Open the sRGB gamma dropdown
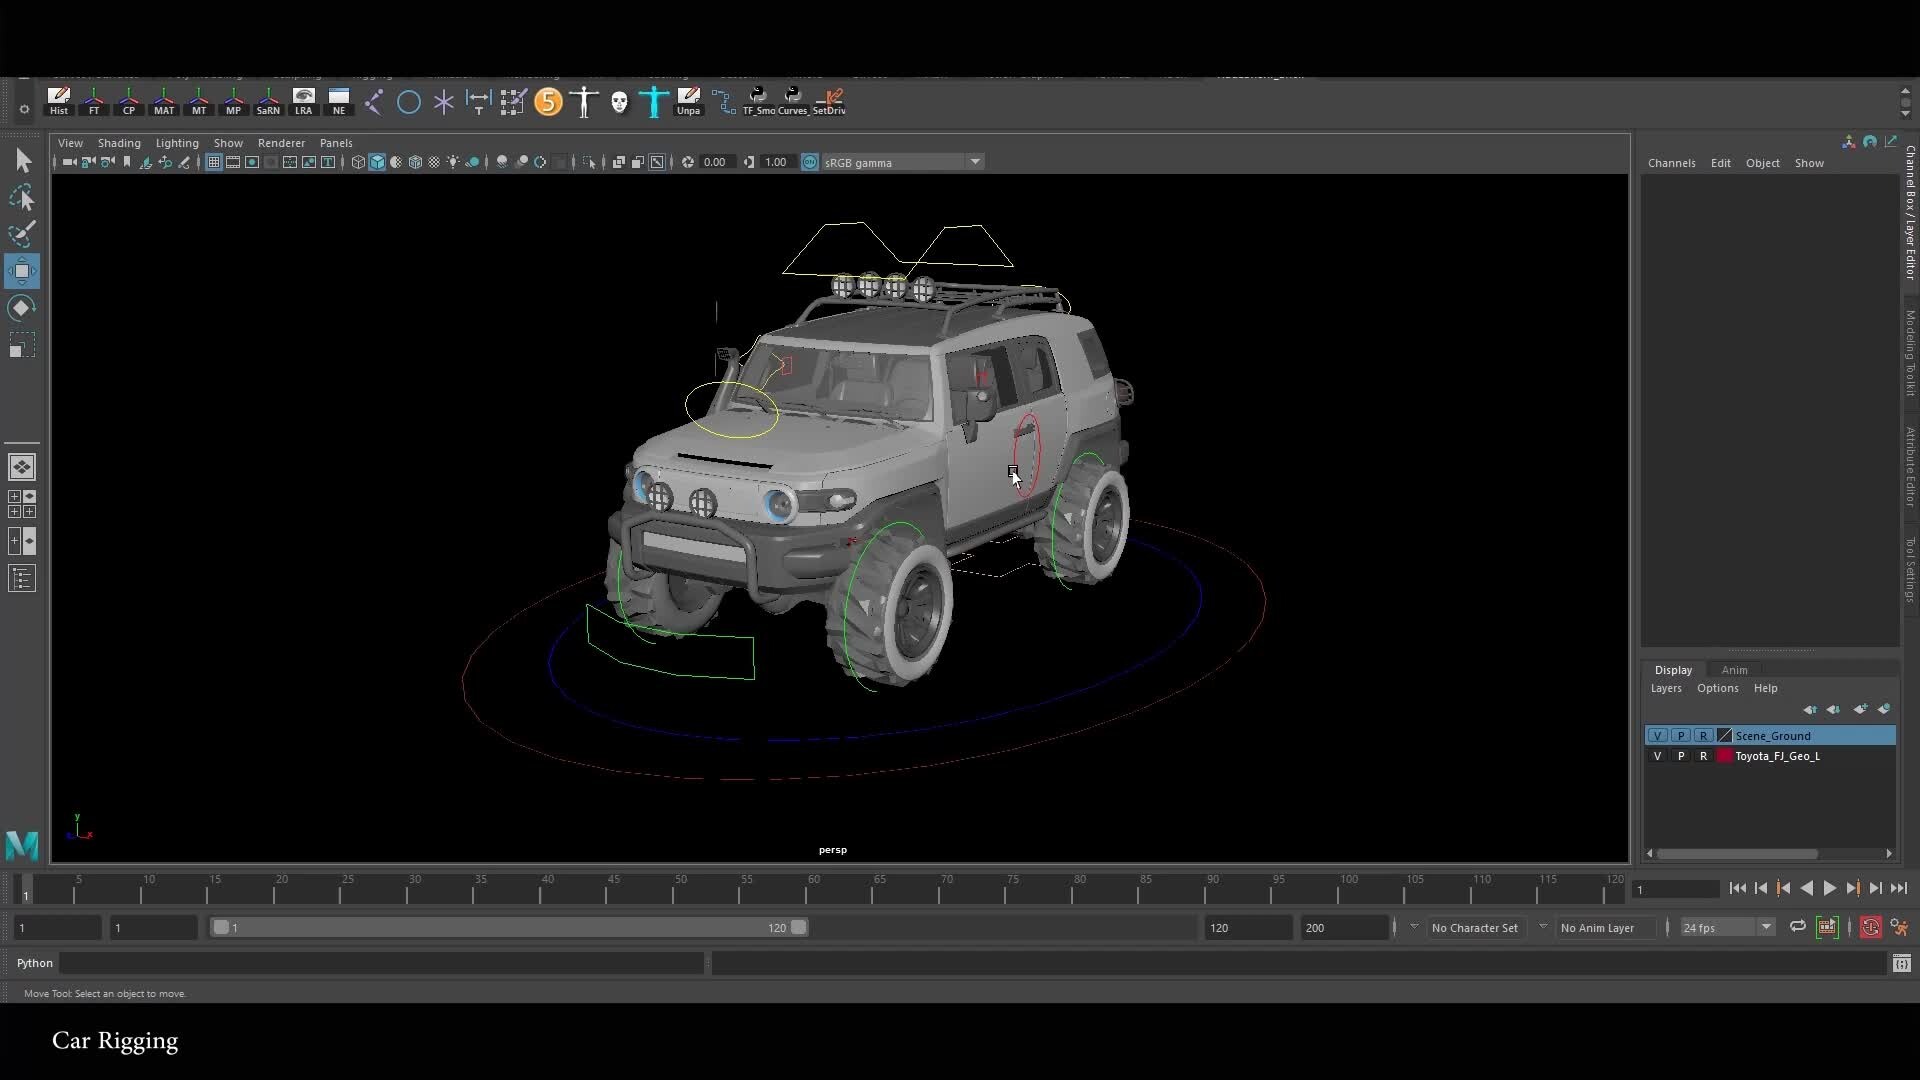Viewport: 1920px width, 1080px height. pyautogui.click(x=974, y=161)
